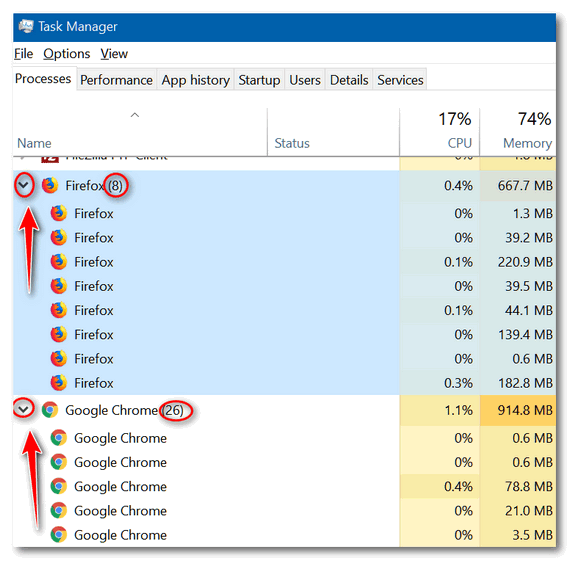
Task: Sort by the 74% Memory column header
Action: 518,132
